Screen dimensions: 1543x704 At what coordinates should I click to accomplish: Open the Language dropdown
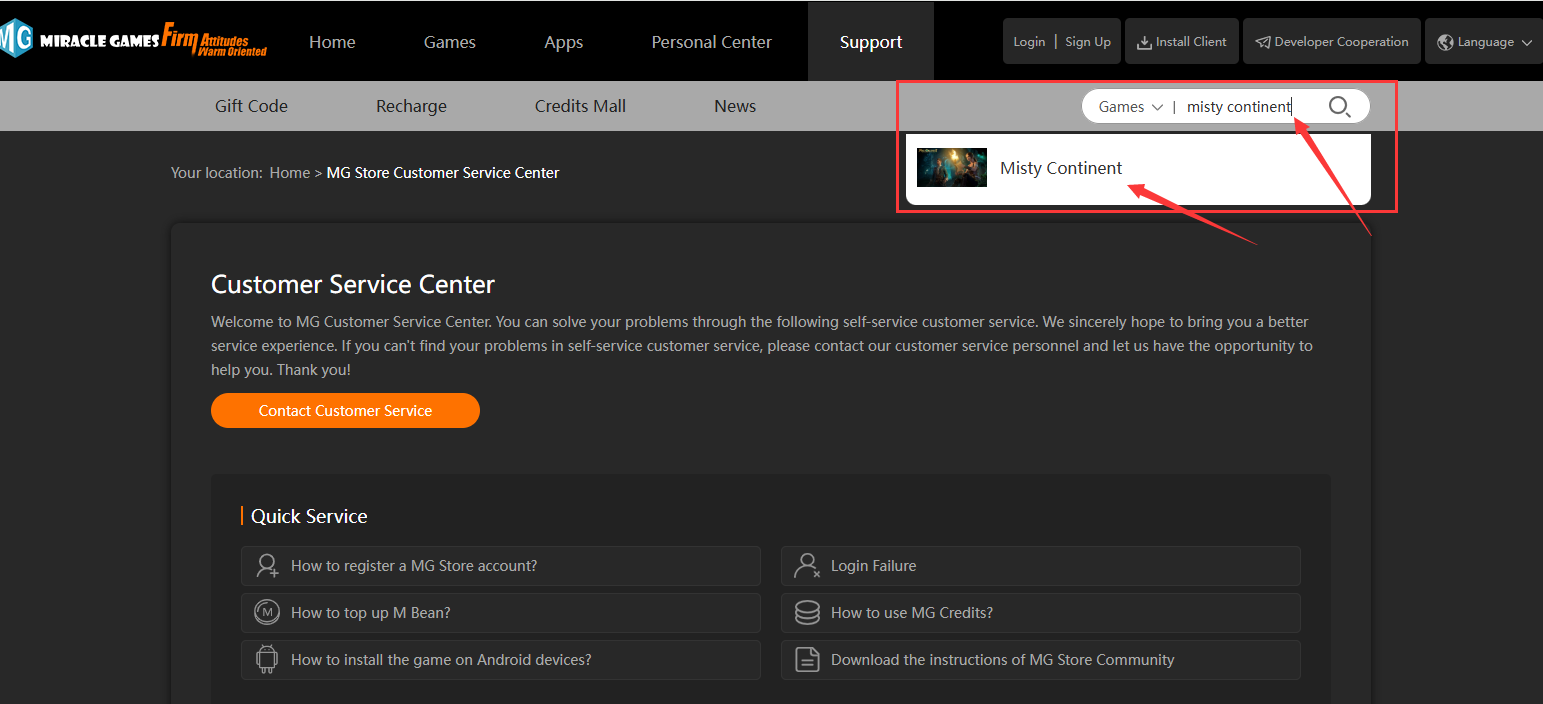(1484, 42)
